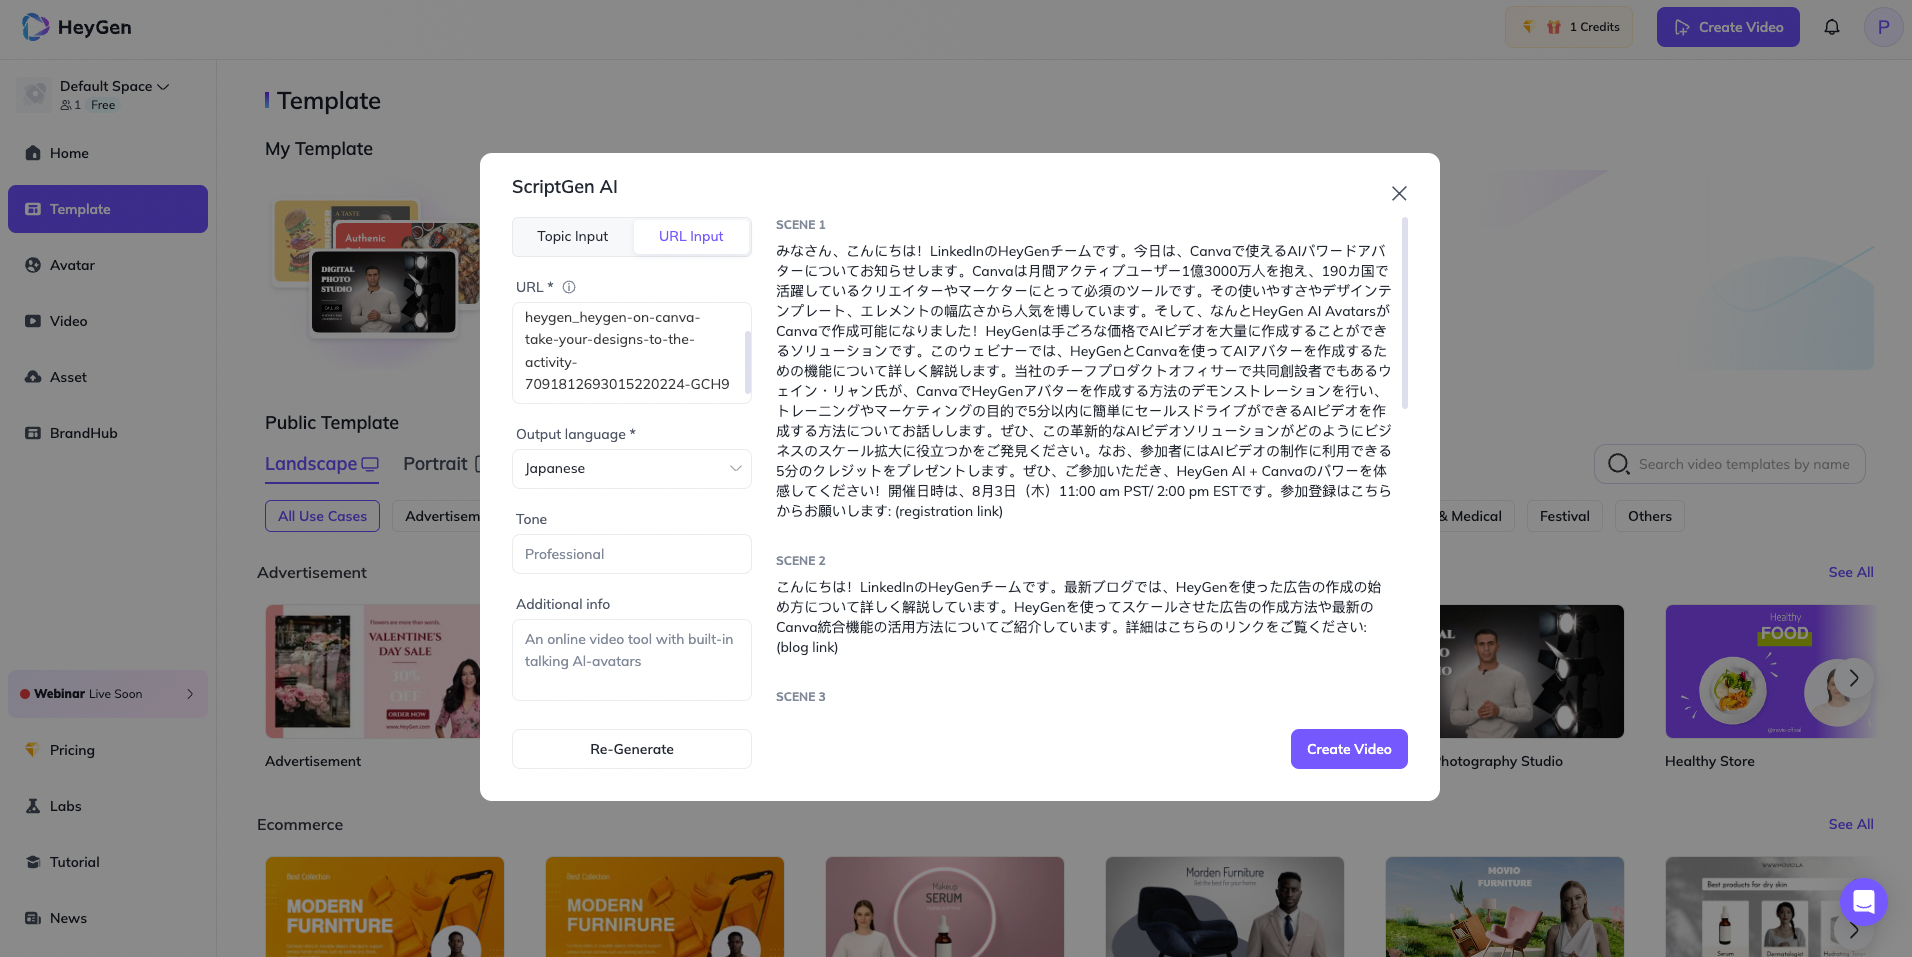
Task: Click the search magnifier icon
Action: tap(1618, 464)
